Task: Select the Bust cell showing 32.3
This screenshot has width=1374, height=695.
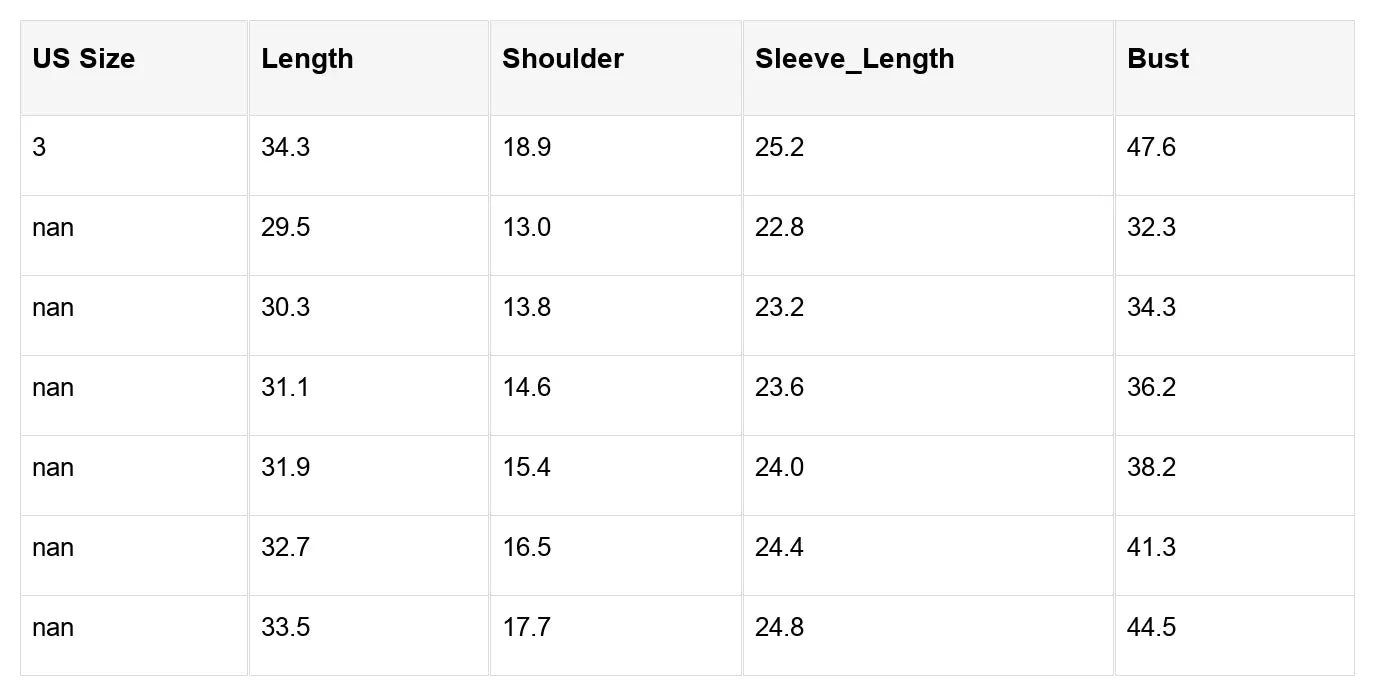Action: pyautogui.click(x=1152, y=228)
